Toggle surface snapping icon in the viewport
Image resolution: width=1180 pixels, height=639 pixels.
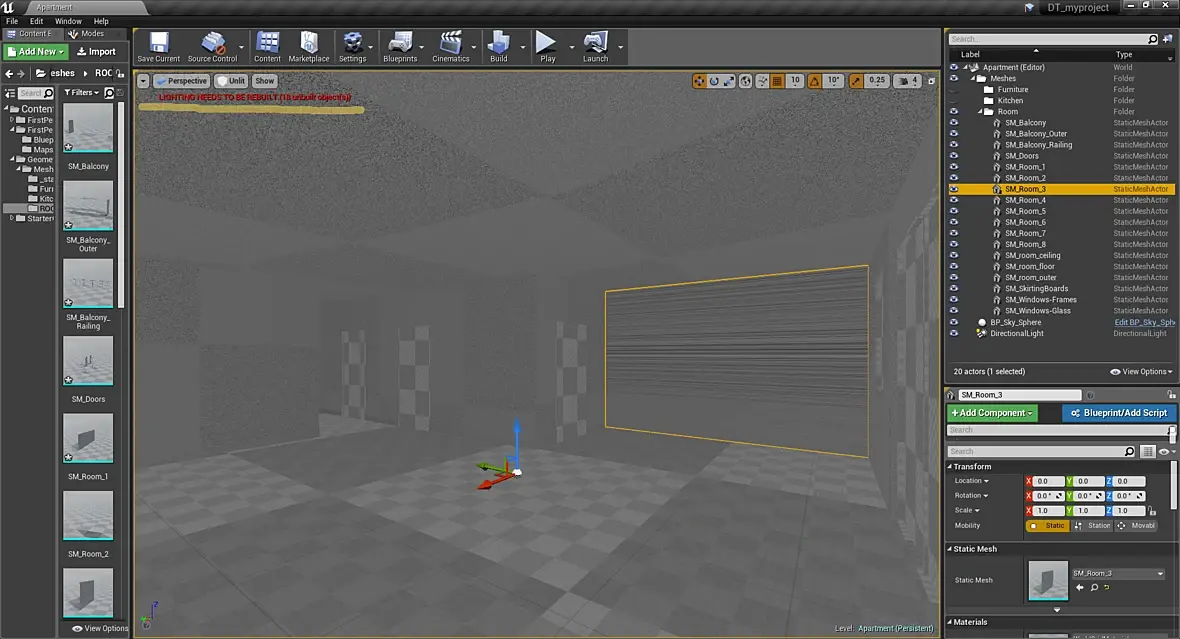tap(762, 81)
